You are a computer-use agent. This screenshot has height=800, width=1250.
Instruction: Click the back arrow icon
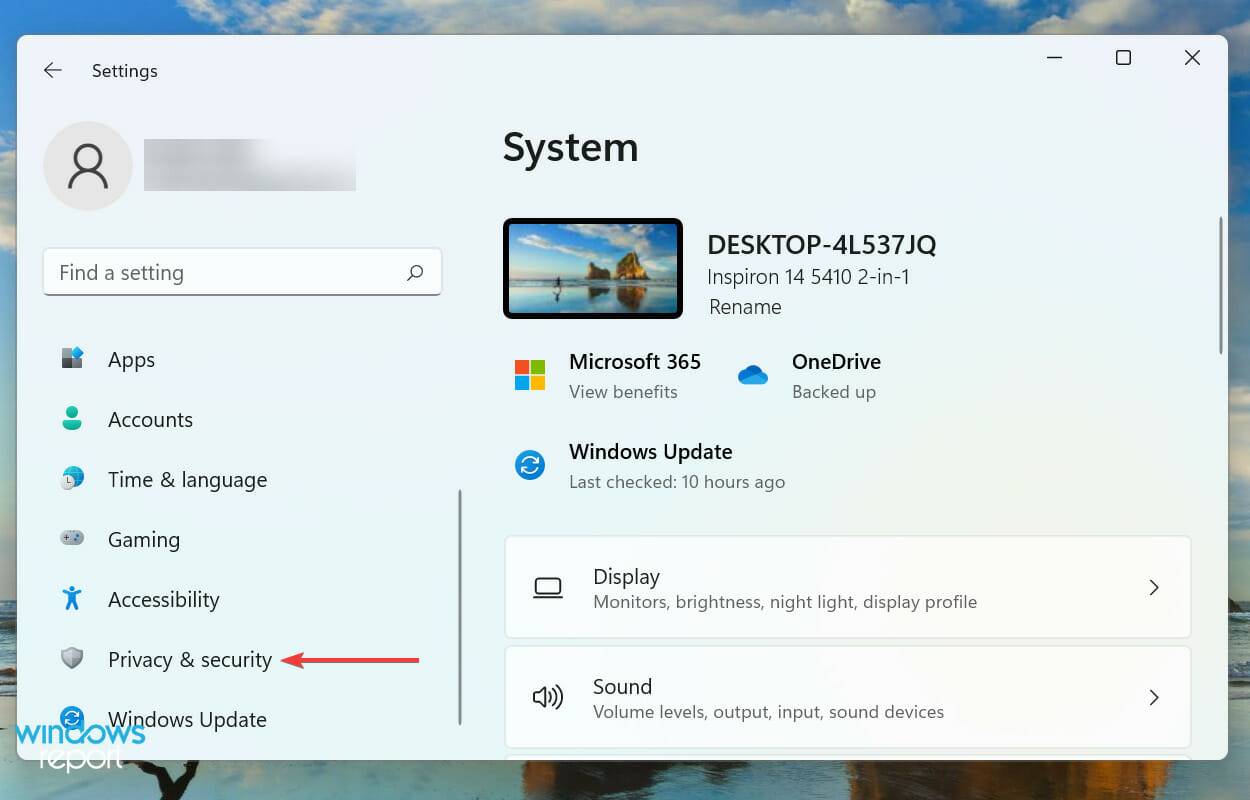tap(52, 70)
